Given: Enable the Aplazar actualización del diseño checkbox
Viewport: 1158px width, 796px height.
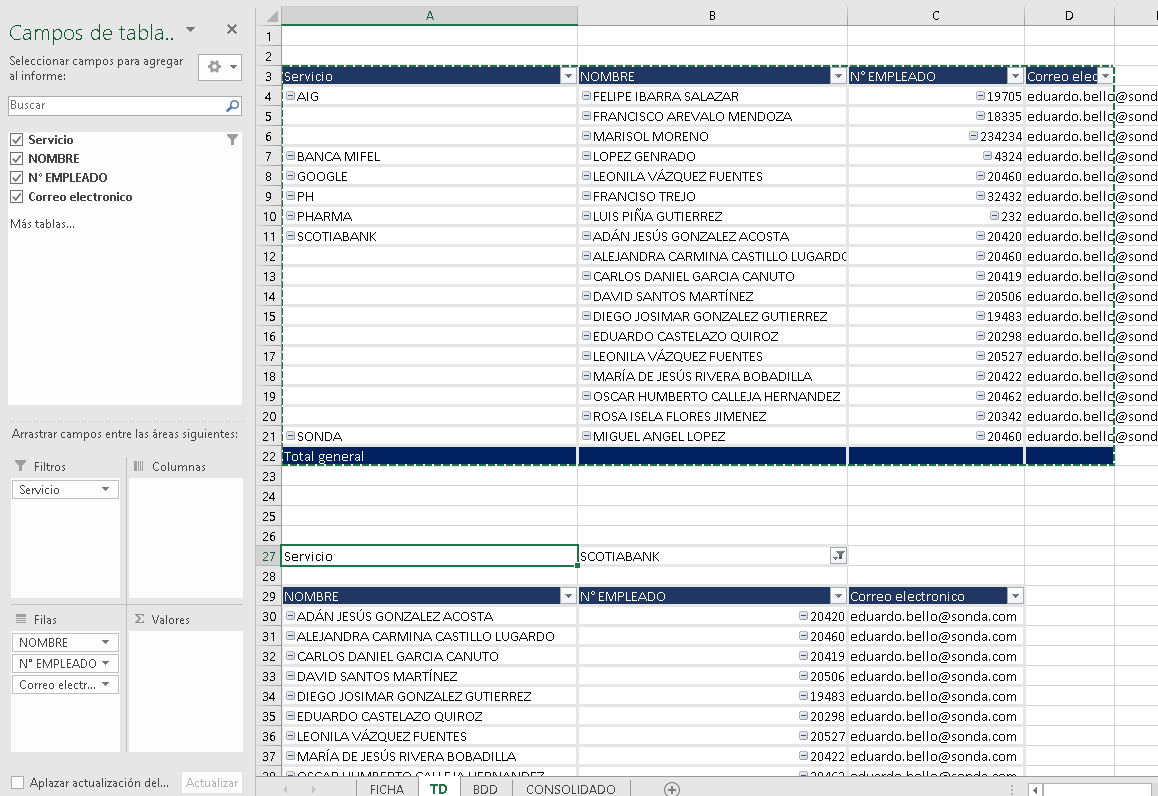Looking at the screenshot, I should [18, 783].
